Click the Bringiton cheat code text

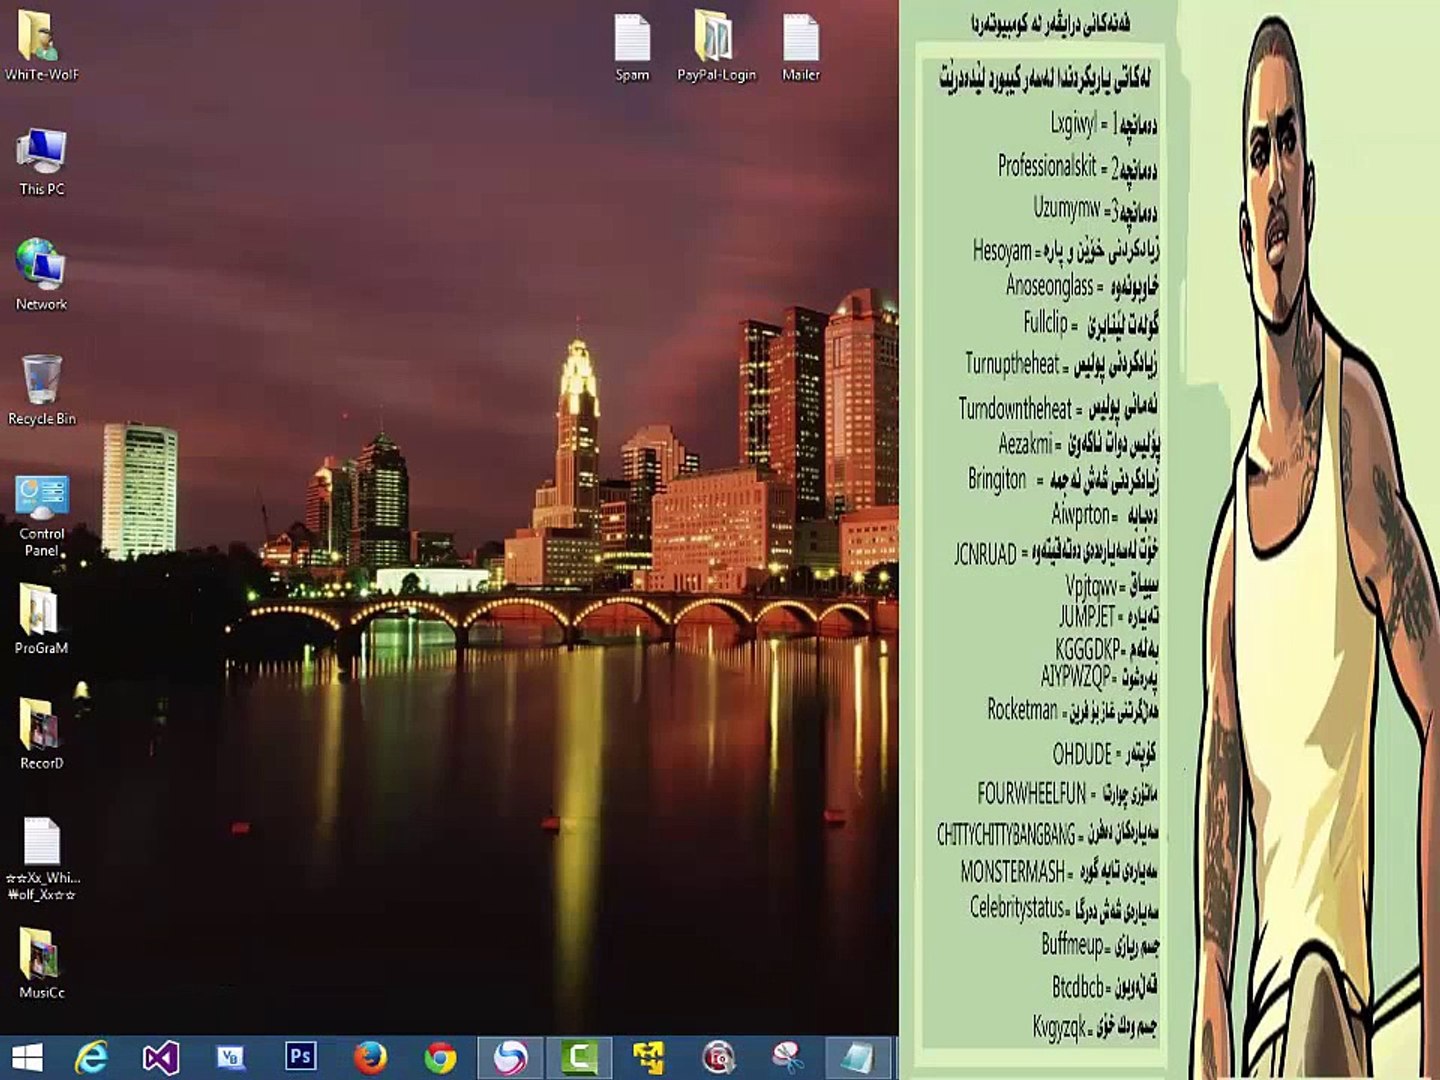tap(997, 480)
